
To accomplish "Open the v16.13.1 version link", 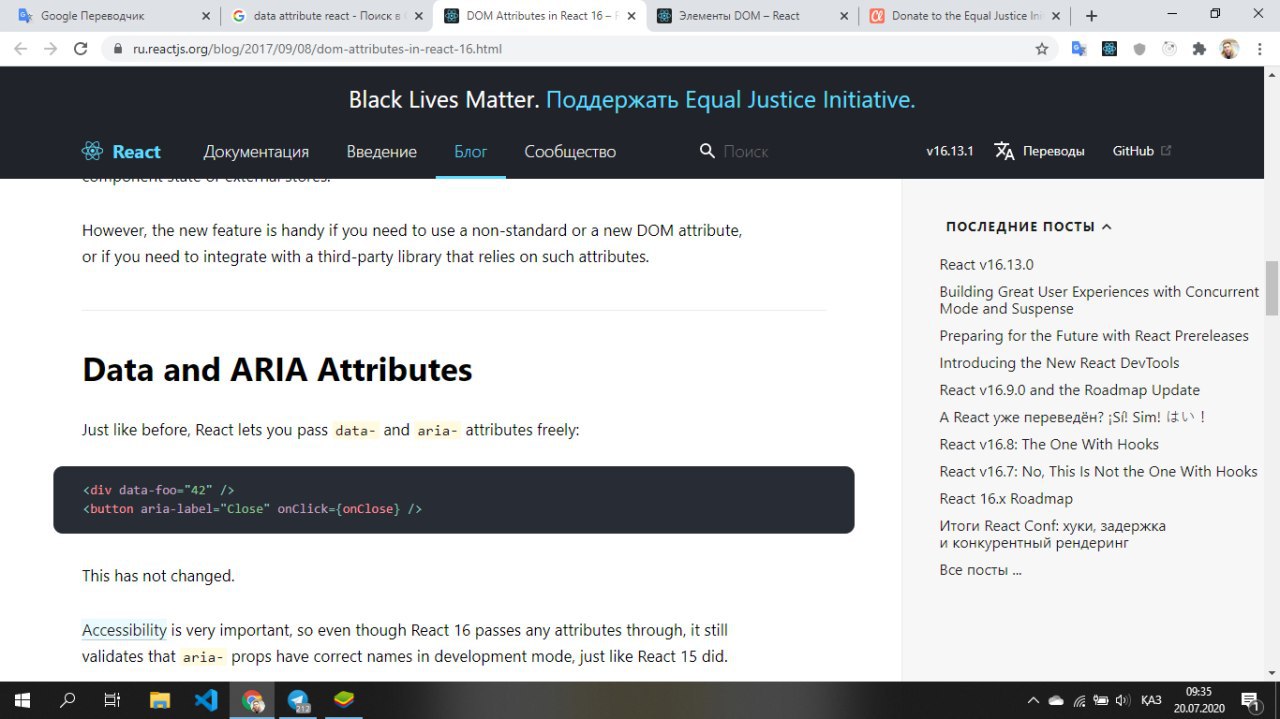I will [950, 151].
